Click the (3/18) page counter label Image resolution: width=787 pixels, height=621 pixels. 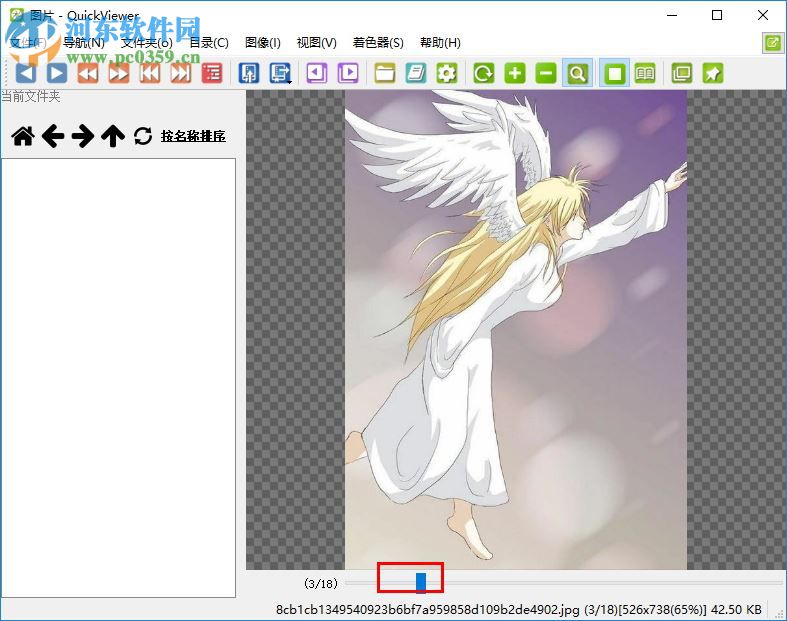coord(321,583)
